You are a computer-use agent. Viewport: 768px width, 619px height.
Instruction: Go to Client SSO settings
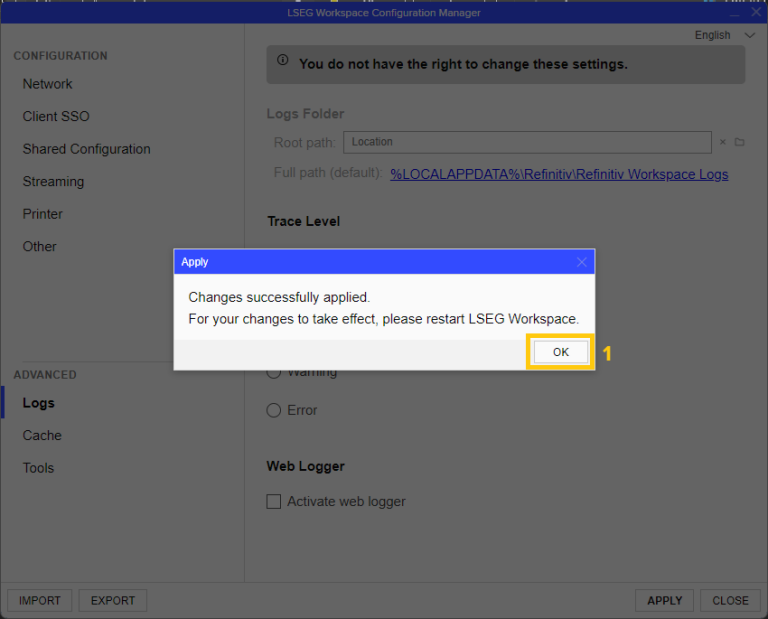(56, 116)
